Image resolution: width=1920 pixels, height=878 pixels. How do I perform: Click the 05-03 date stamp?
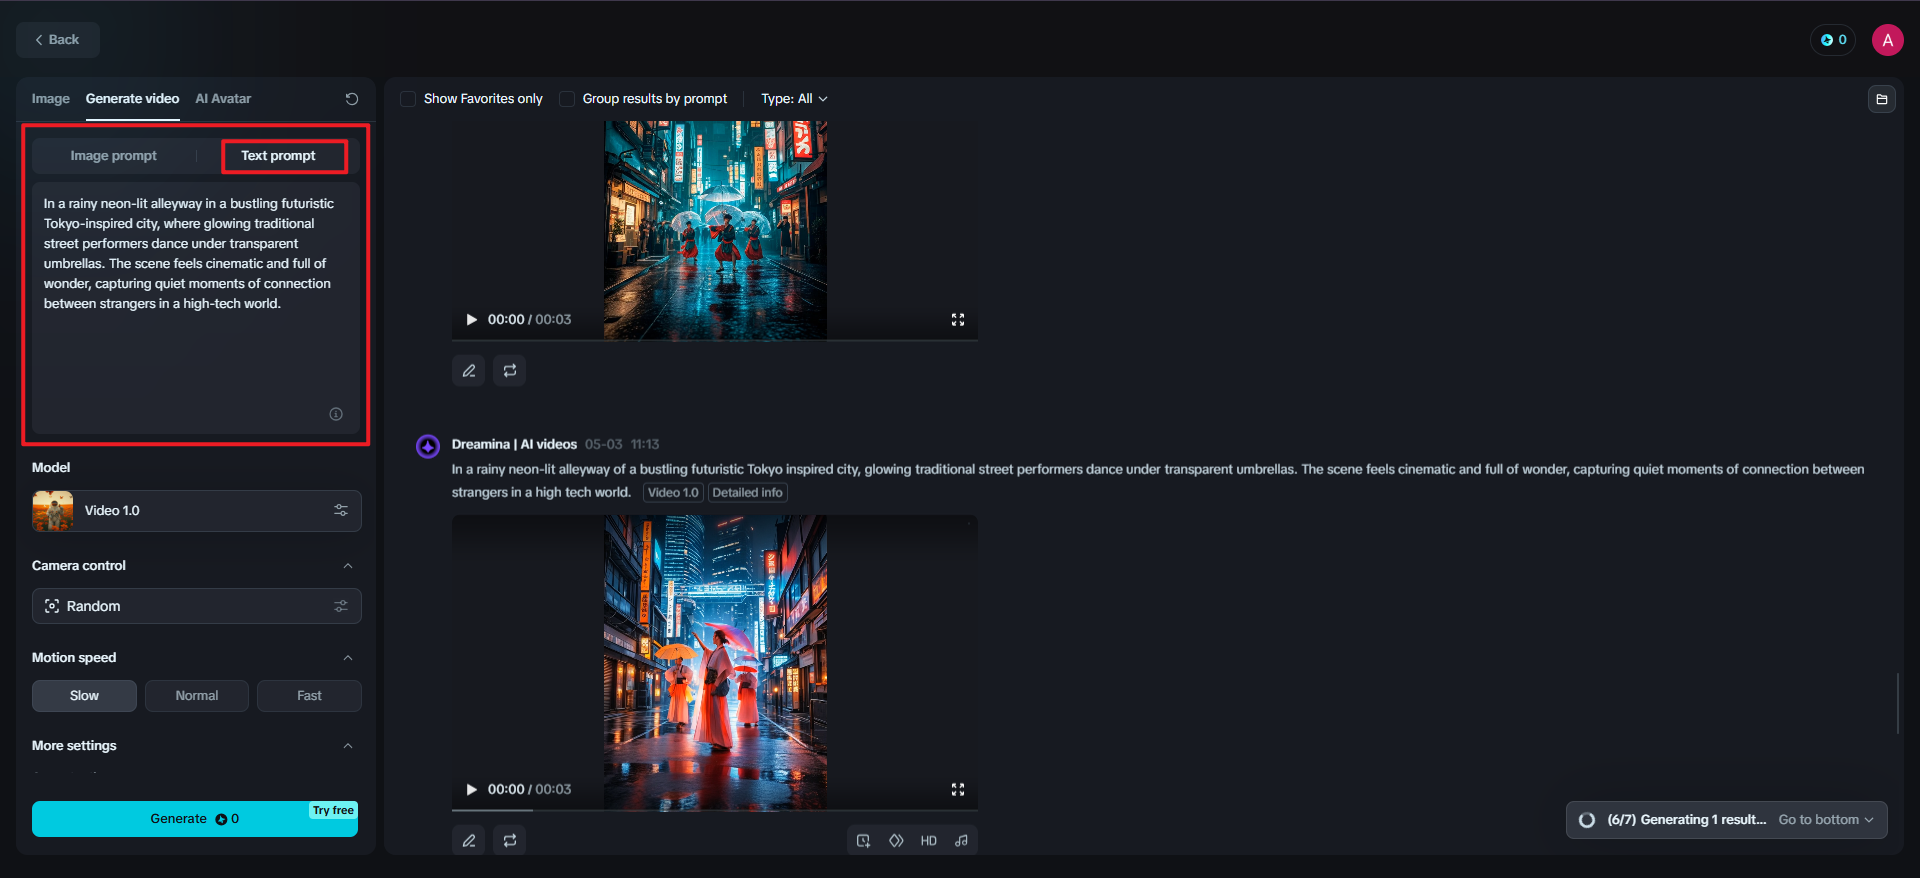[x=603, y=445]
